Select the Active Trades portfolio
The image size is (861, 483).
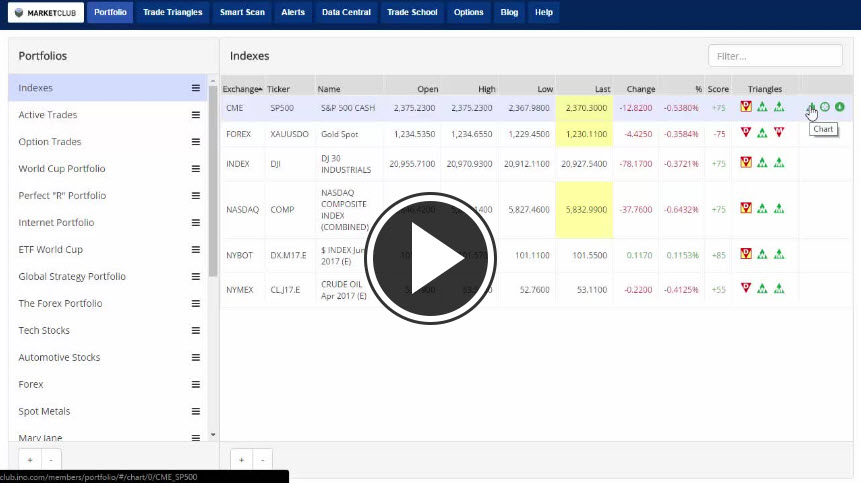[108, 115]
